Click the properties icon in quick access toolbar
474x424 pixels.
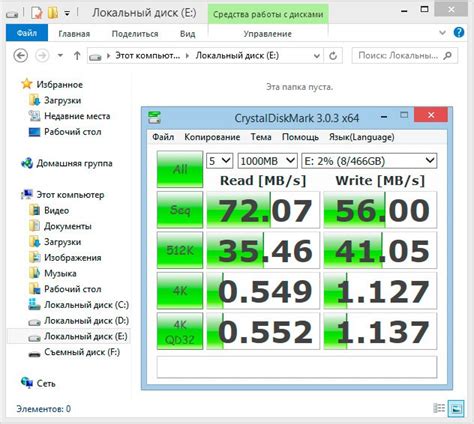(x=36, y=13)
